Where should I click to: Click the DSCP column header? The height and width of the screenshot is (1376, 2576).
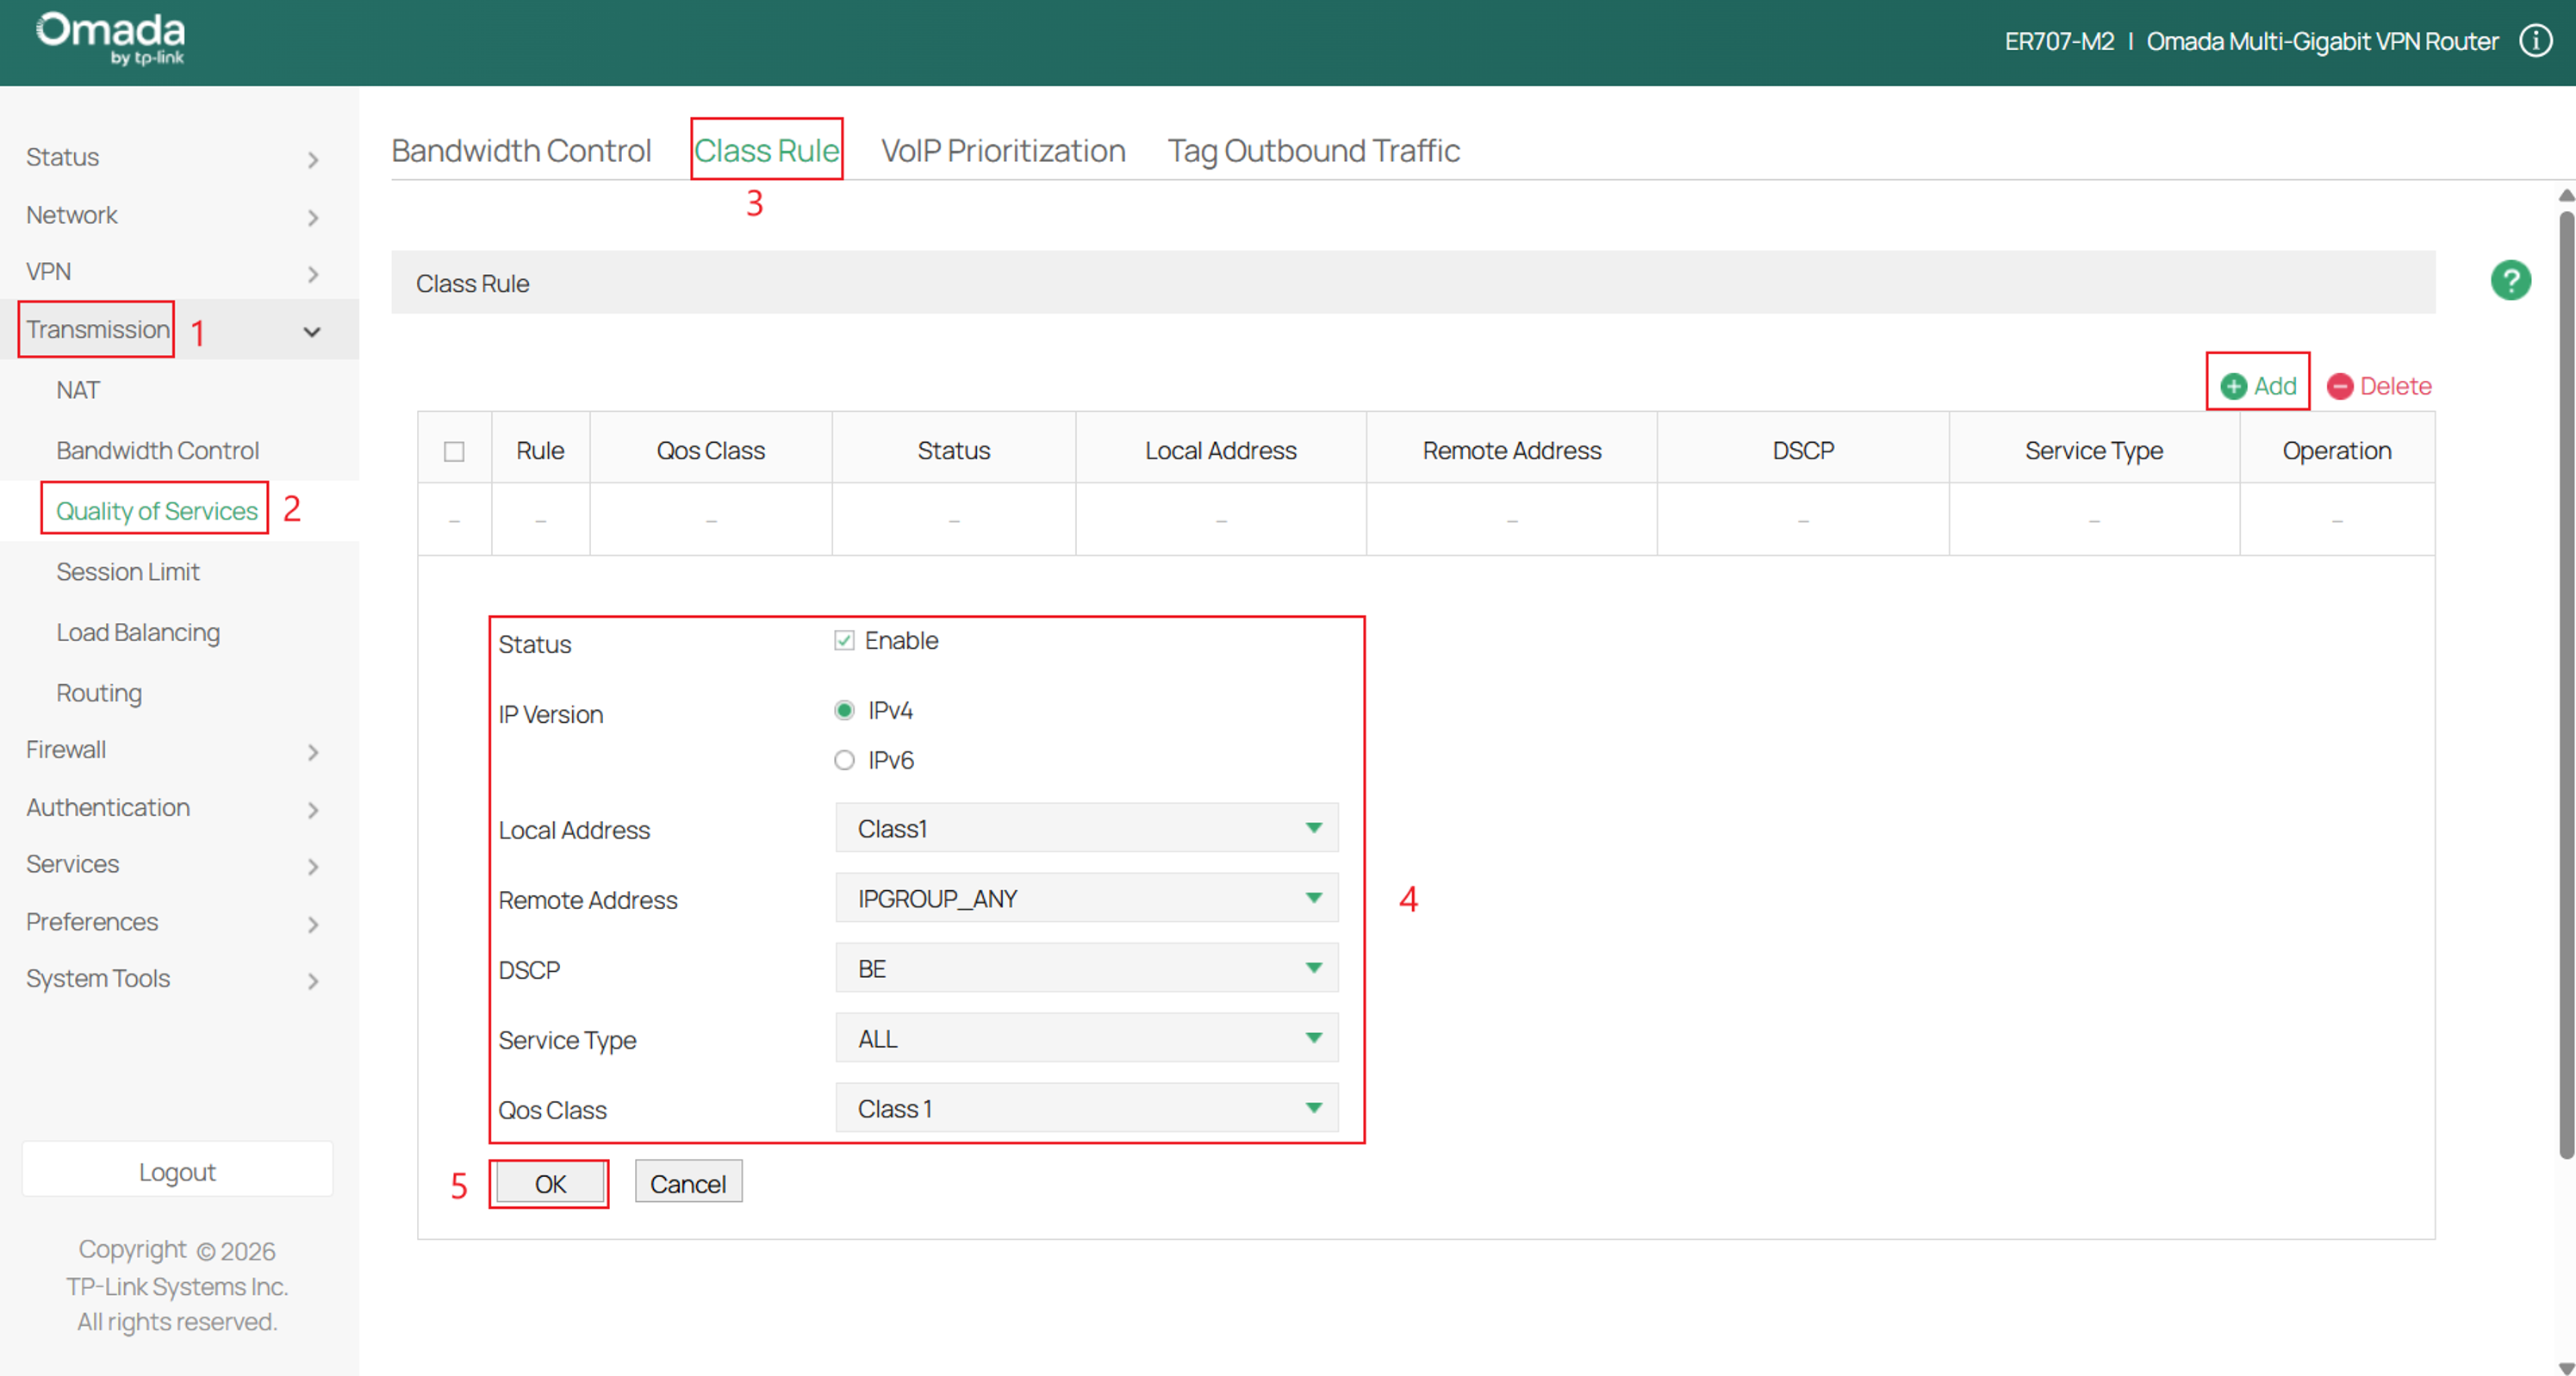click(1802, 451)
